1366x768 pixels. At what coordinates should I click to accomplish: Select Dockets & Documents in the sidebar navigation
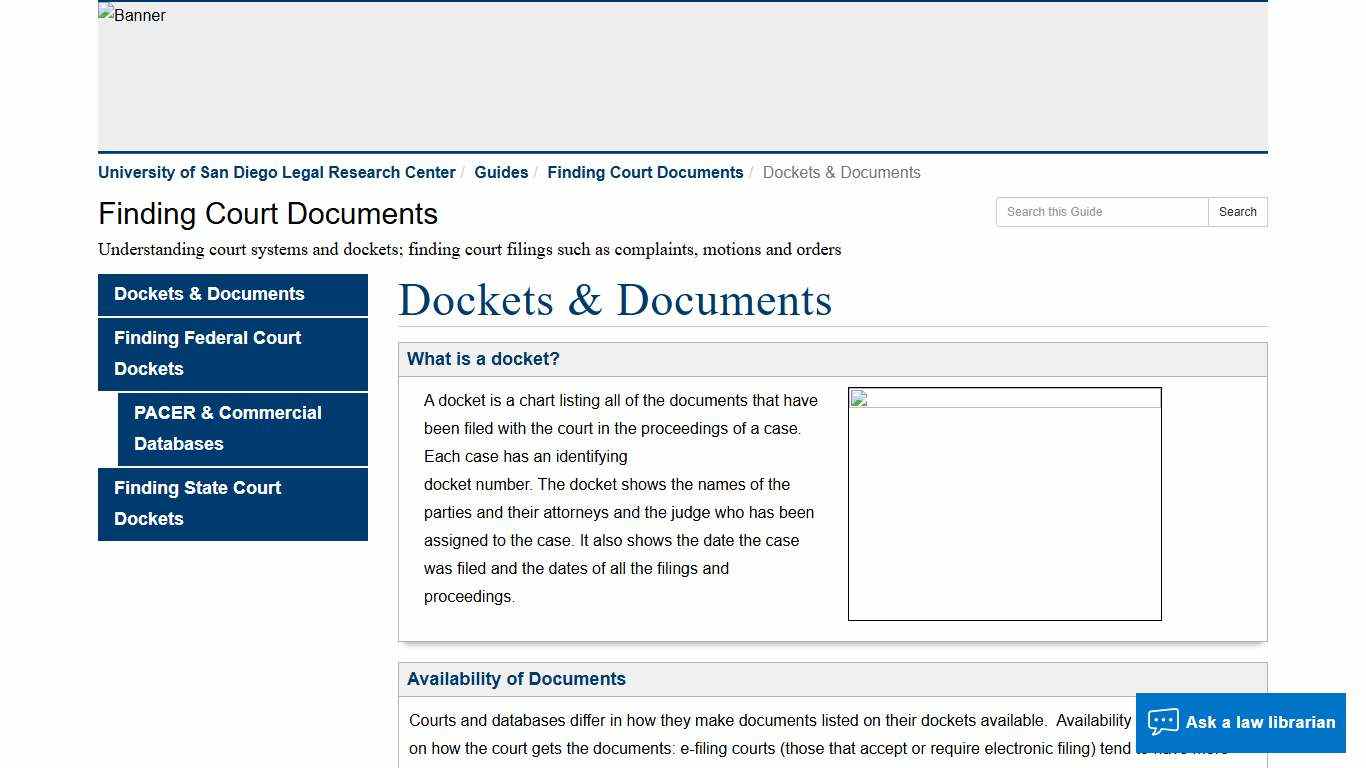tap(209, 294)
